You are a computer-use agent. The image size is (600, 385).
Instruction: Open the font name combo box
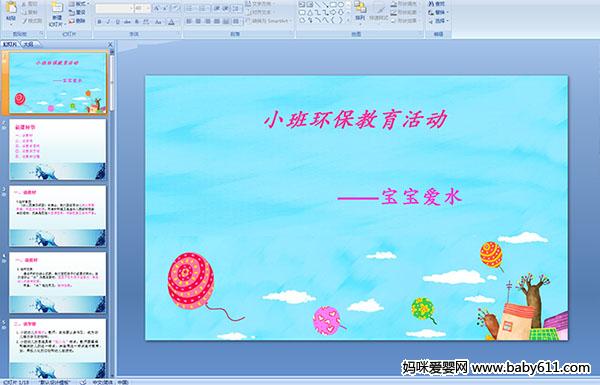(x=114, y=8)
